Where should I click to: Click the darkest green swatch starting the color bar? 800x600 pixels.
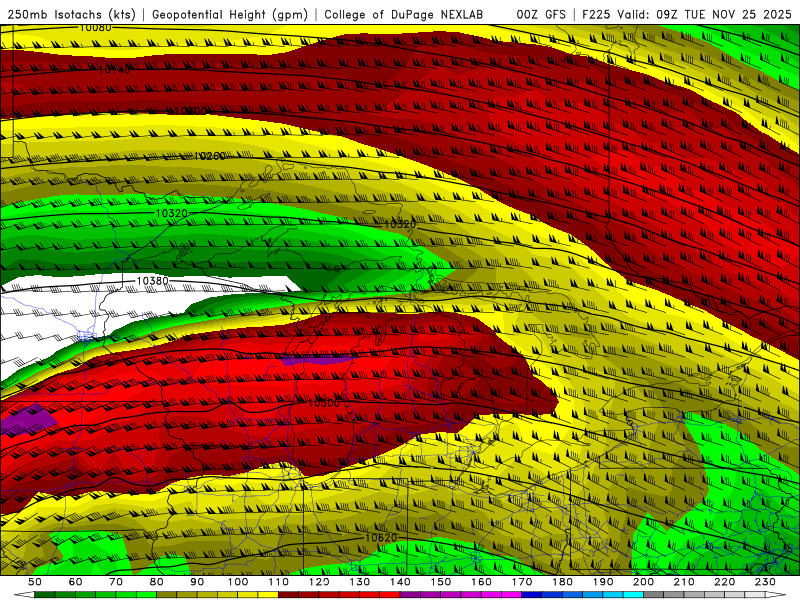coord(45,595)
